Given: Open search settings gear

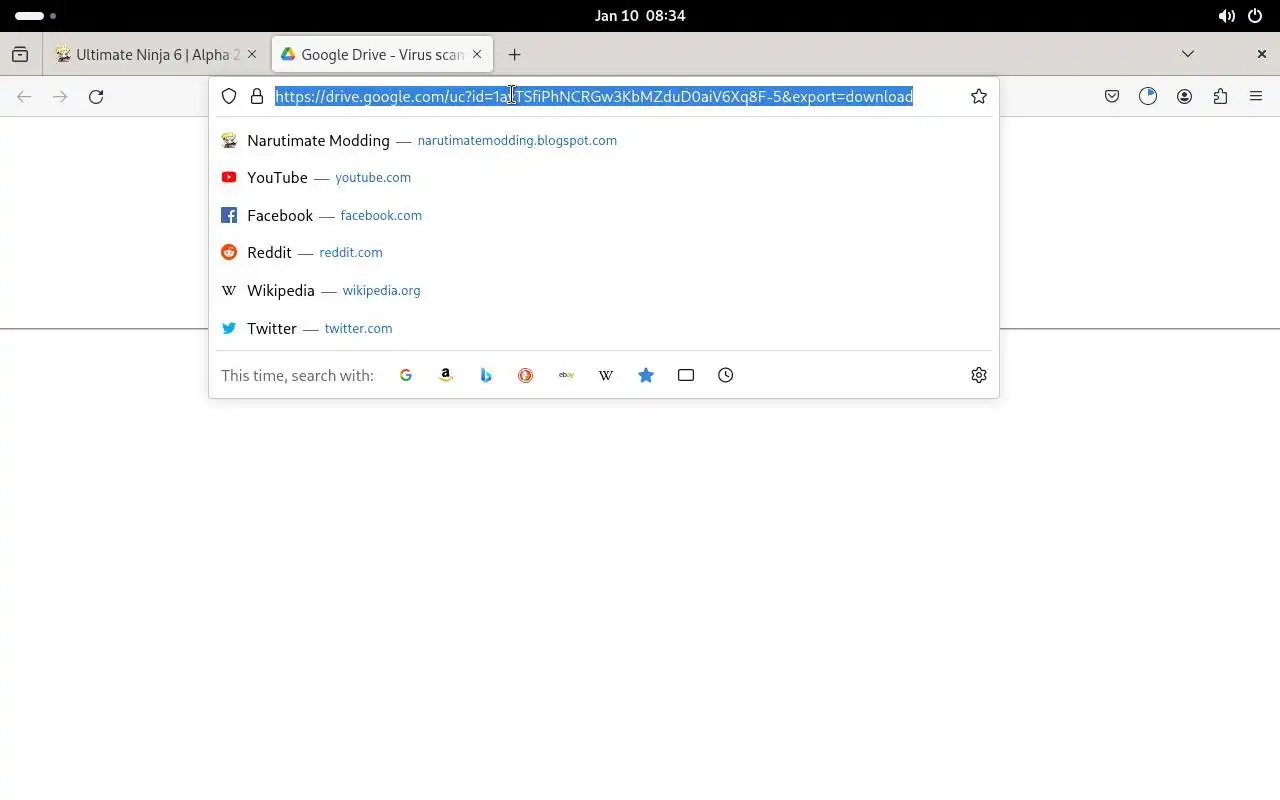Looking at the screenshot, I should click(979, 375).
